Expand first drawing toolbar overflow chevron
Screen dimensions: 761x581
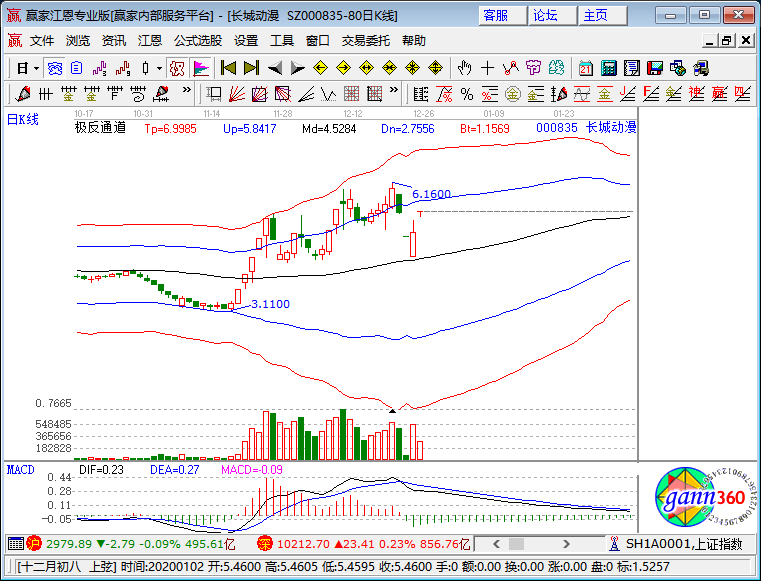187,90
